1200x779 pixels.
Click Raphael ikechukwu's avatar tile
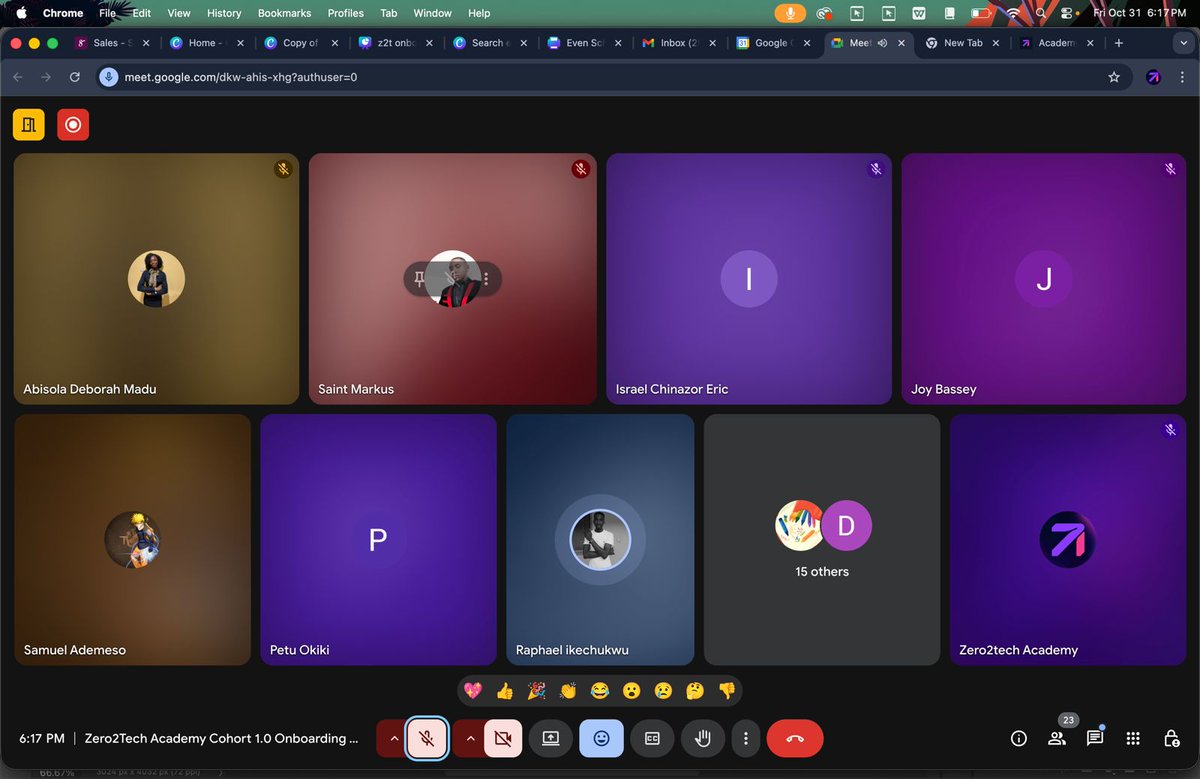[x=600, y=540]
